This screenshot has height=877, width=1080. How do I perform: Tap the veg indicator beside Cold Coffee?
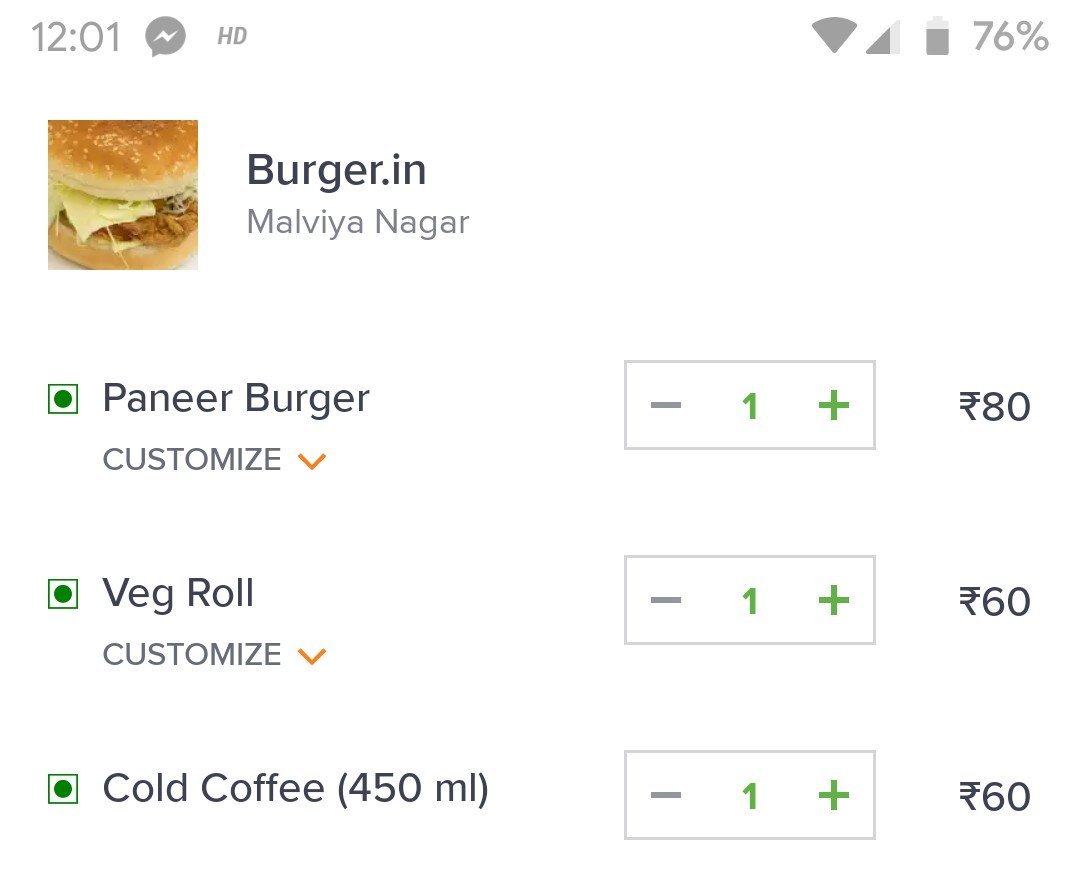pyautogui.click(x=63, y=789)
